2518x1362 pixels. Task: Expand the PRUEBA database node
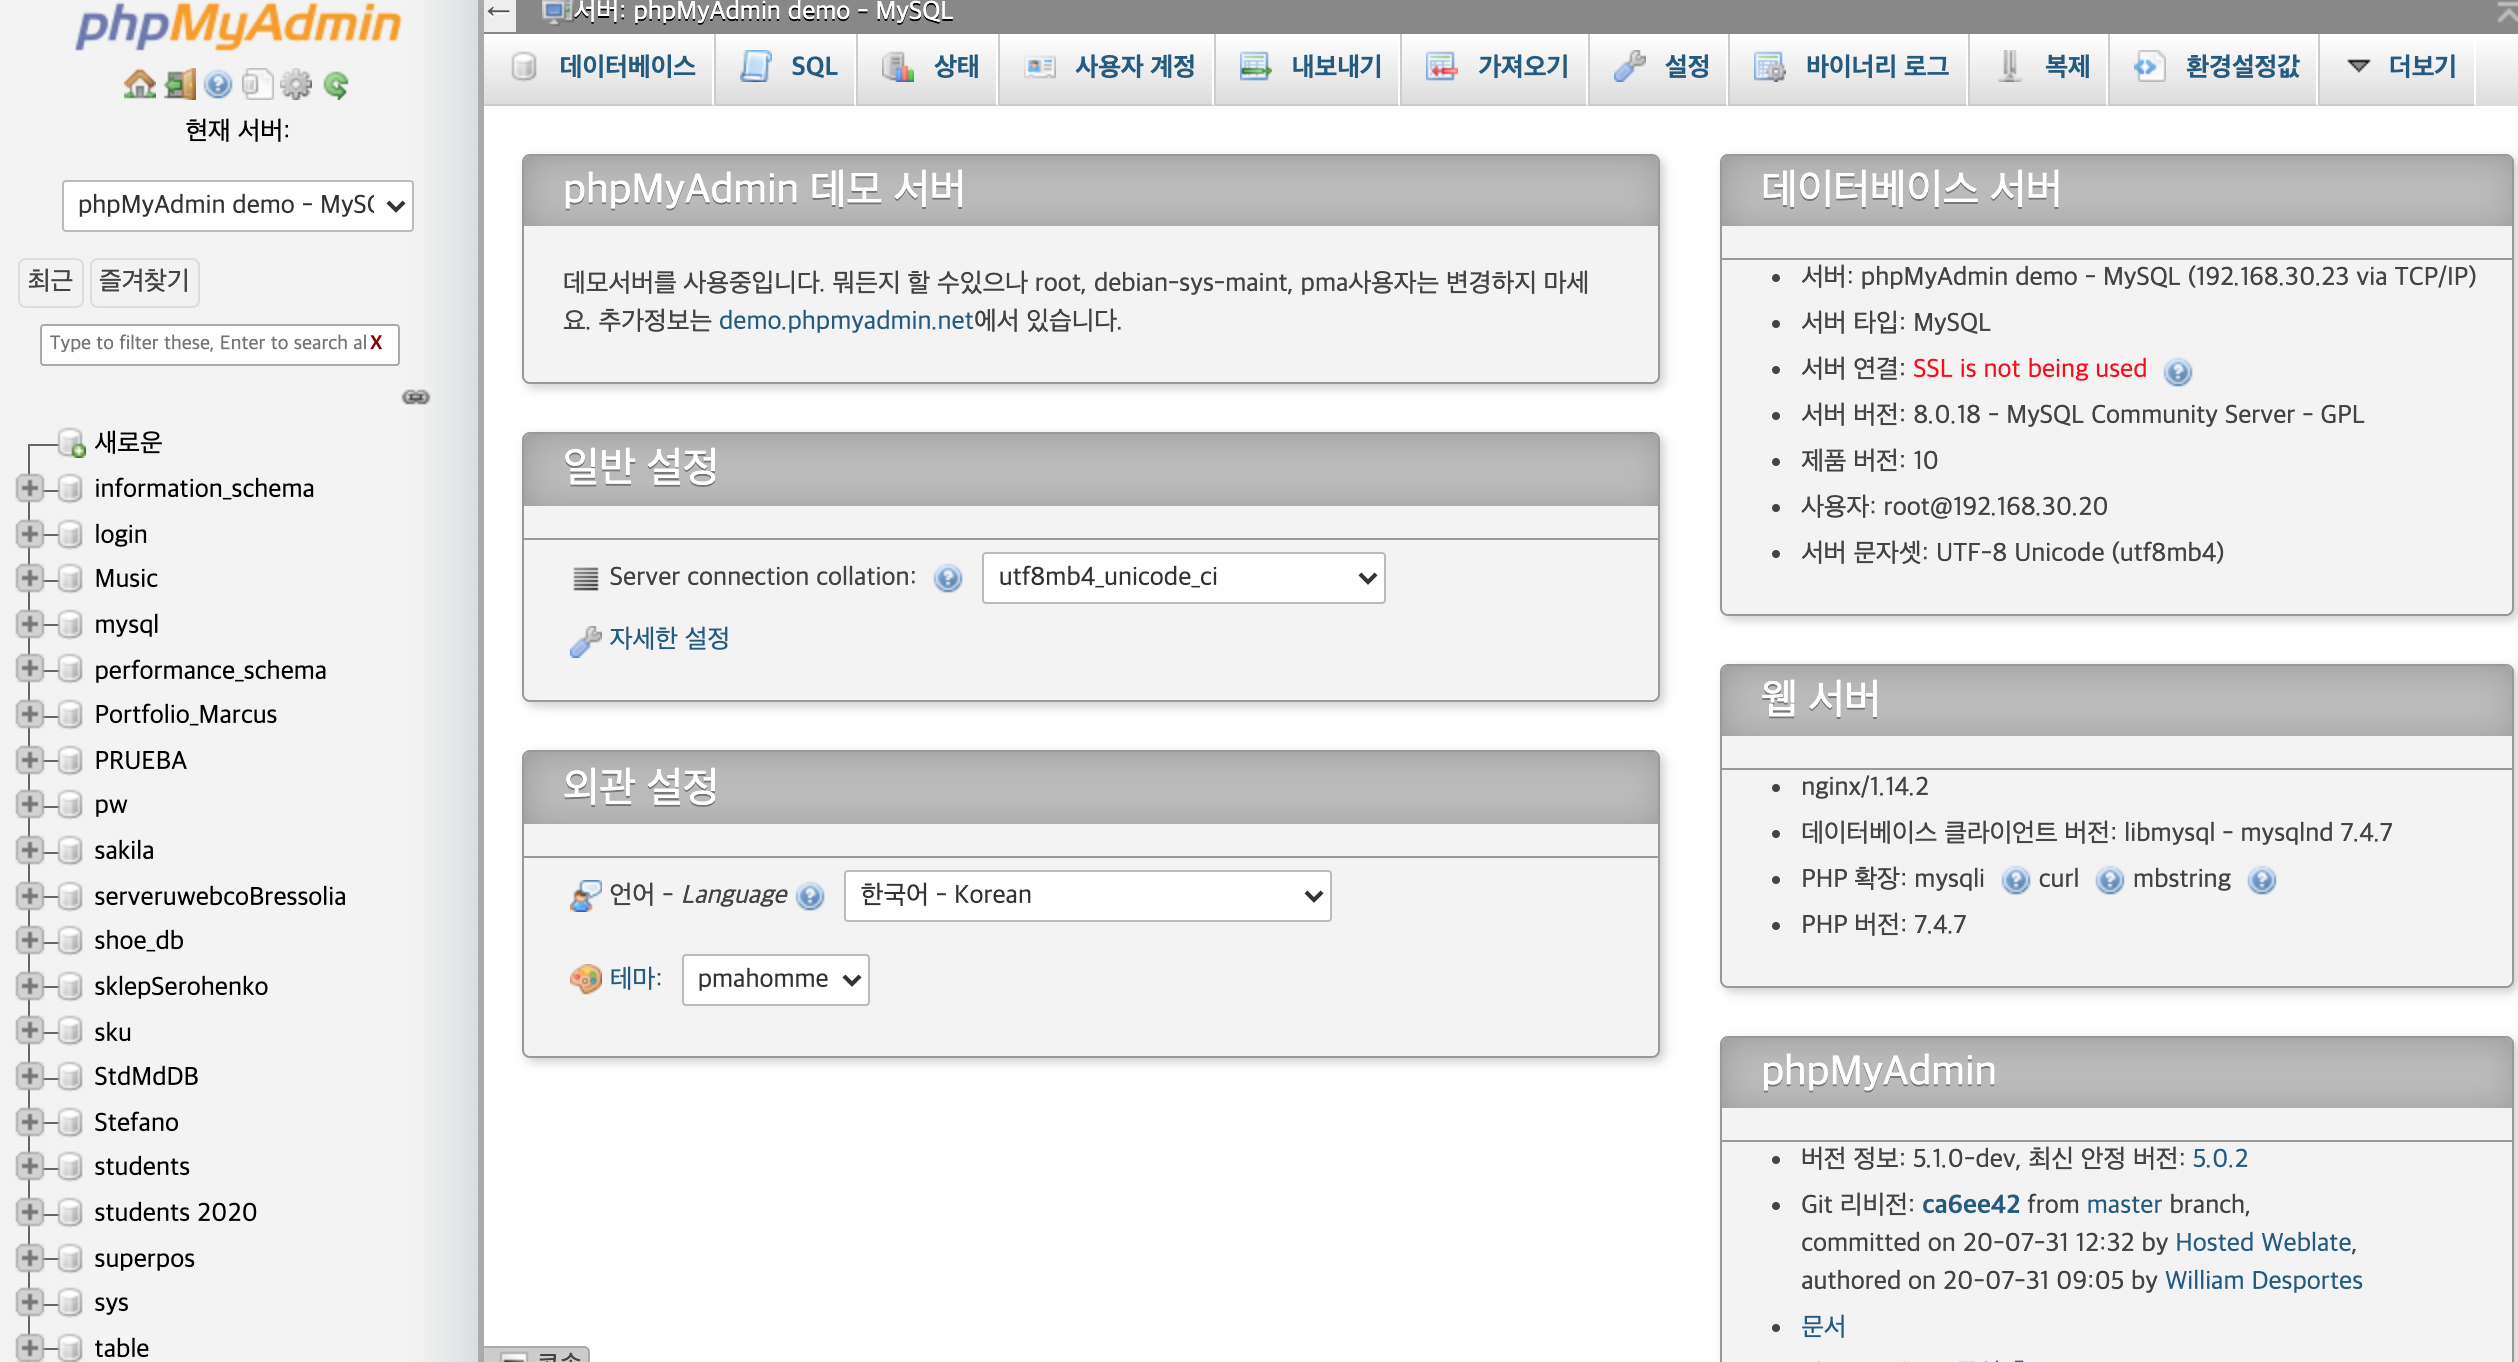tap(29, 761)
